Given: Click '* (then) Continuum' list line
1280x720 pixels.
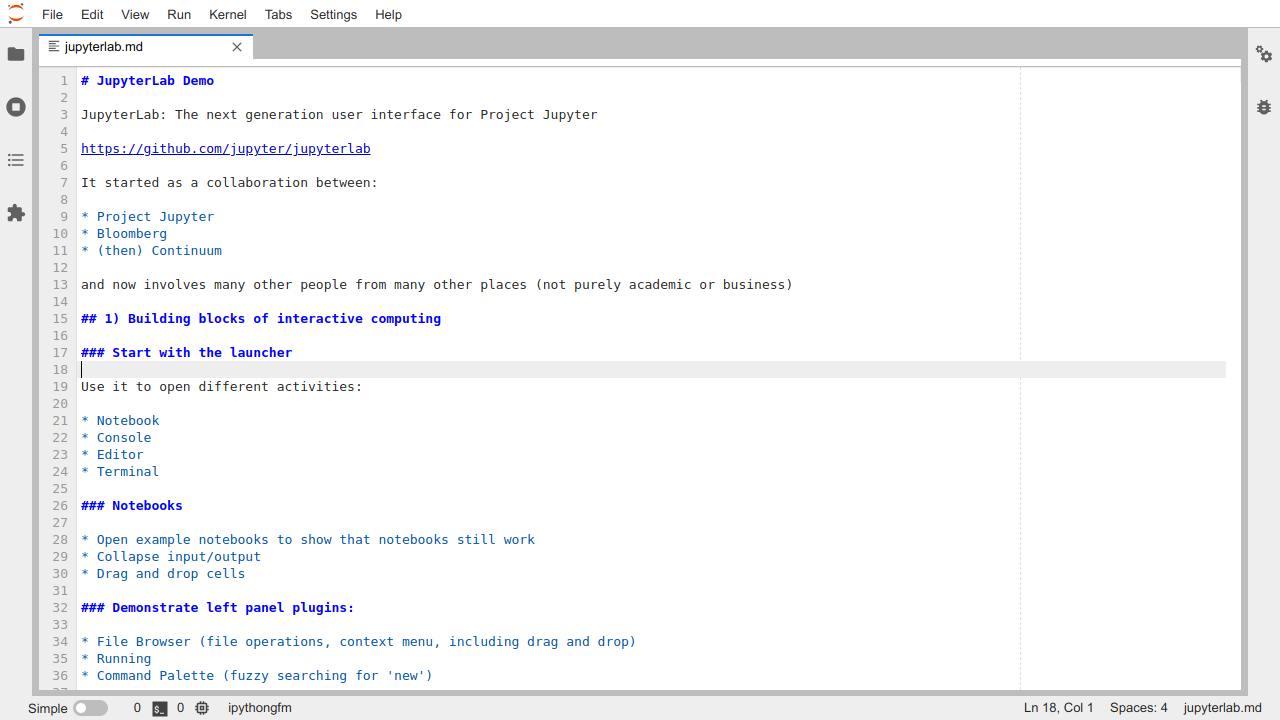Looking at the screenshot, I should click(151, 250).
